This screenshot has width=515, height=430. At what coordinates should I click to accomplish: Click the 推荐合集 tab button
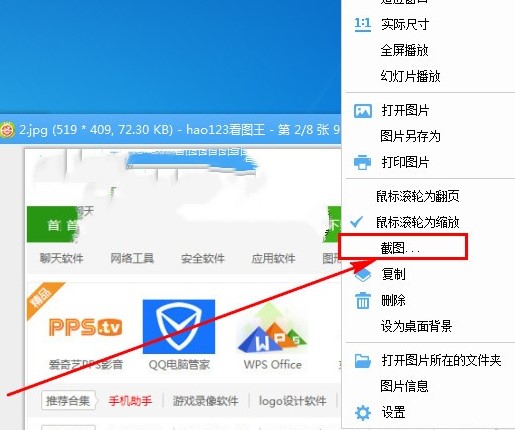pos(68,400)
